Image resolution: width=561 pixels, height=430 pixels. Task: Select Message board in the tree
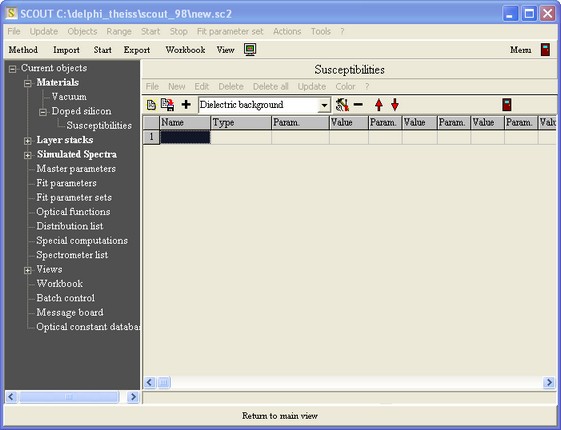70,312
